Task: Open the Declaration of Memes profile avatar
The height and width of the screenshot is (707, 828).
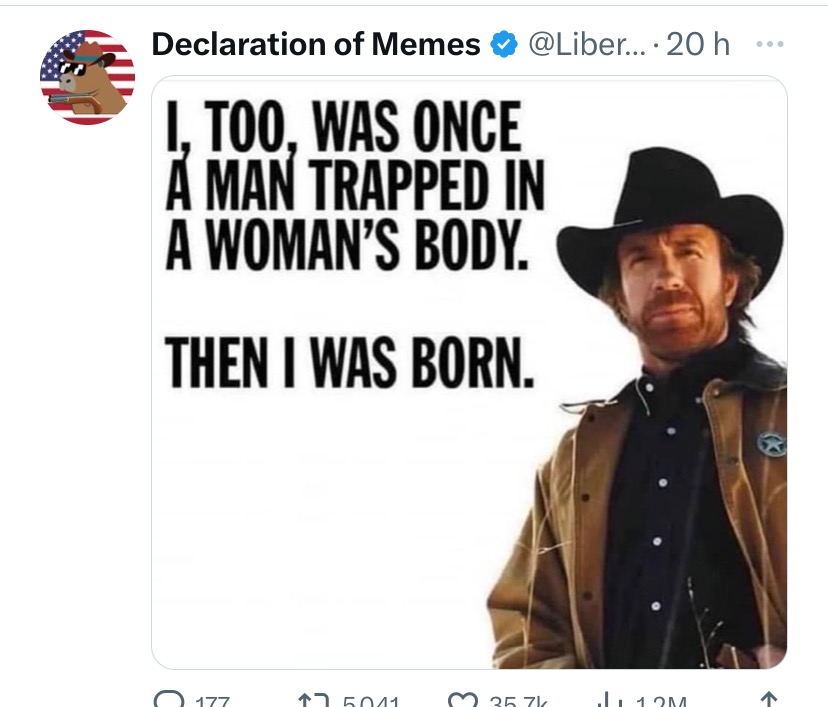Action: [x=87, y=77]
